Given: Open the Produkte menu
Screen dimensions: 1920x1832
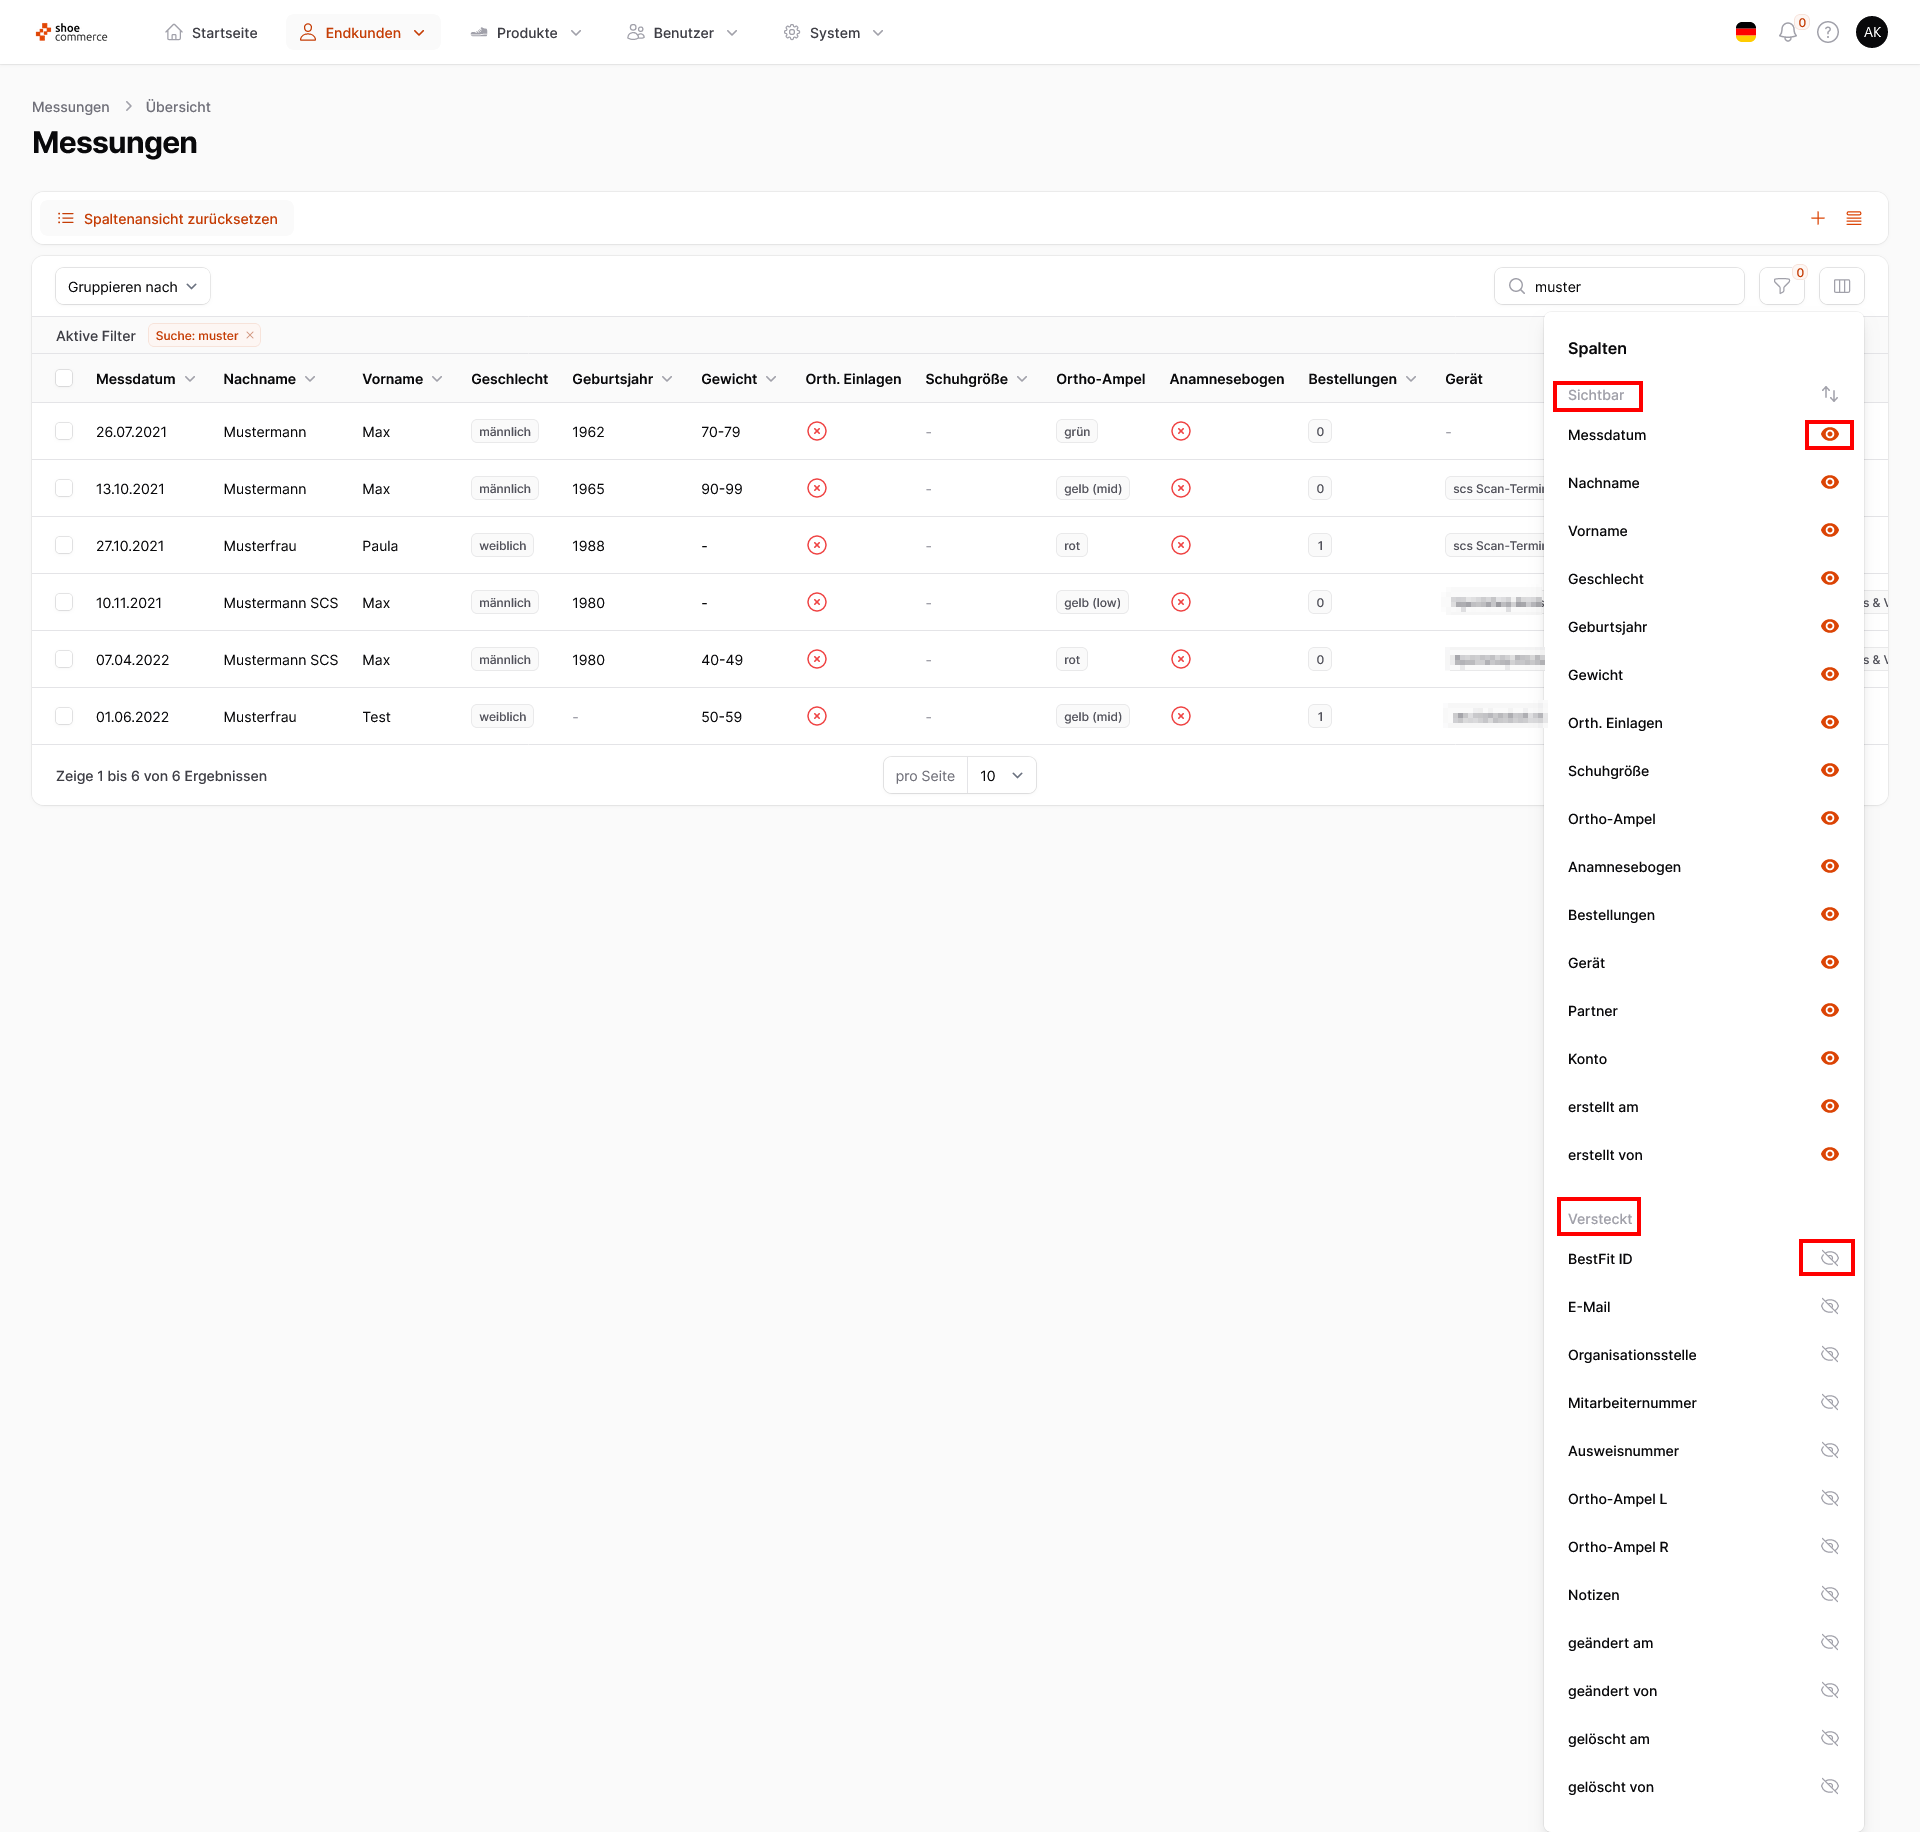Looking at the screenshot, I should (x=527, y=33).
